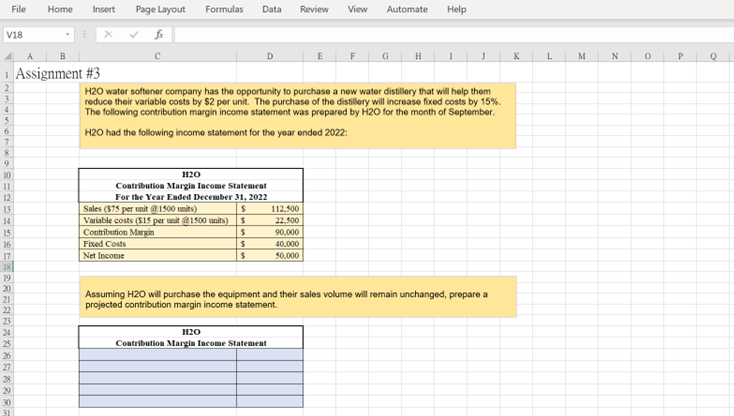Viewport: 734px width, 416px height.
Task: Expand the Name Box dropdown arrow
Action: pyautogui.click(x=68, y=35)
